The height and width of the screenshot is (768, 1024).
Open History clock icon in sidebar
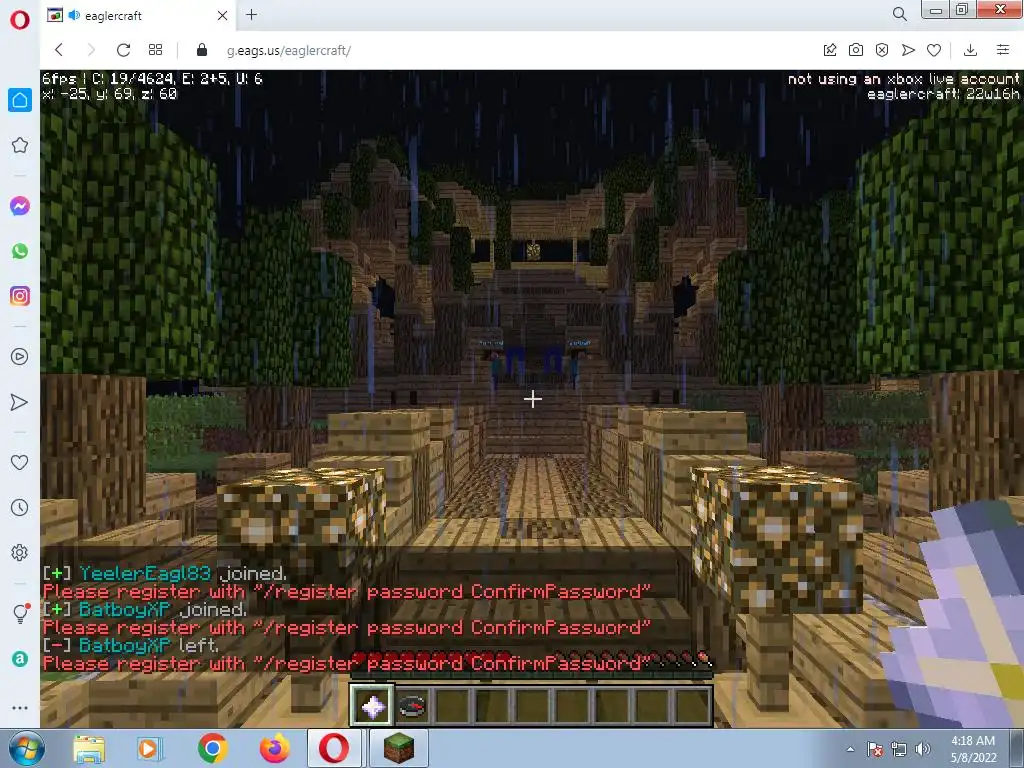(20, 507)
